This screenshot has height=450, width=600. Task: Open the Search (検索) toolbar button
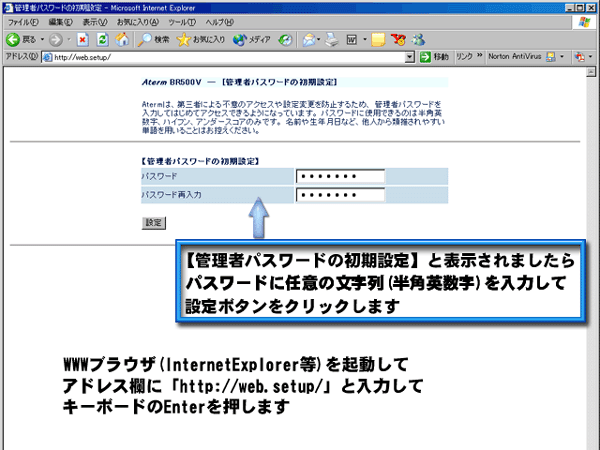(153, 39)
